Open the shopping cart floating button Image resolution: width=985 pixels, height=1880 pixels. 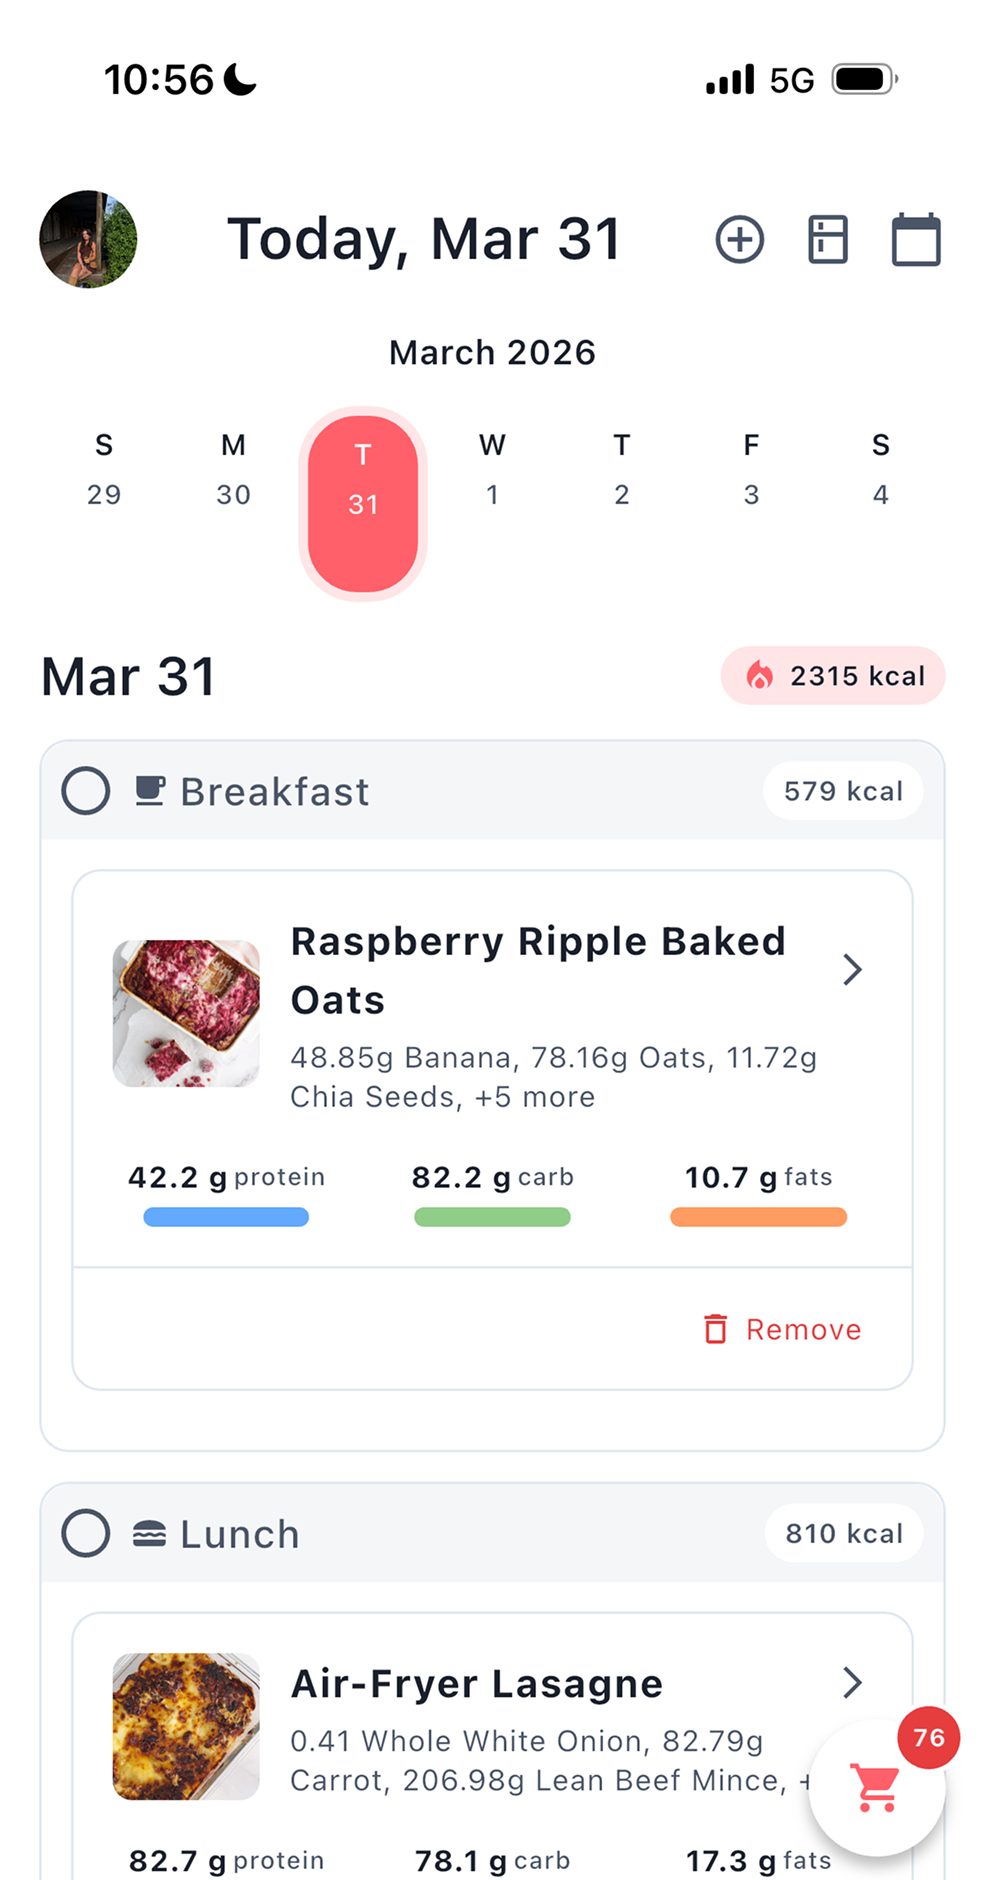tap(876, 1788)
